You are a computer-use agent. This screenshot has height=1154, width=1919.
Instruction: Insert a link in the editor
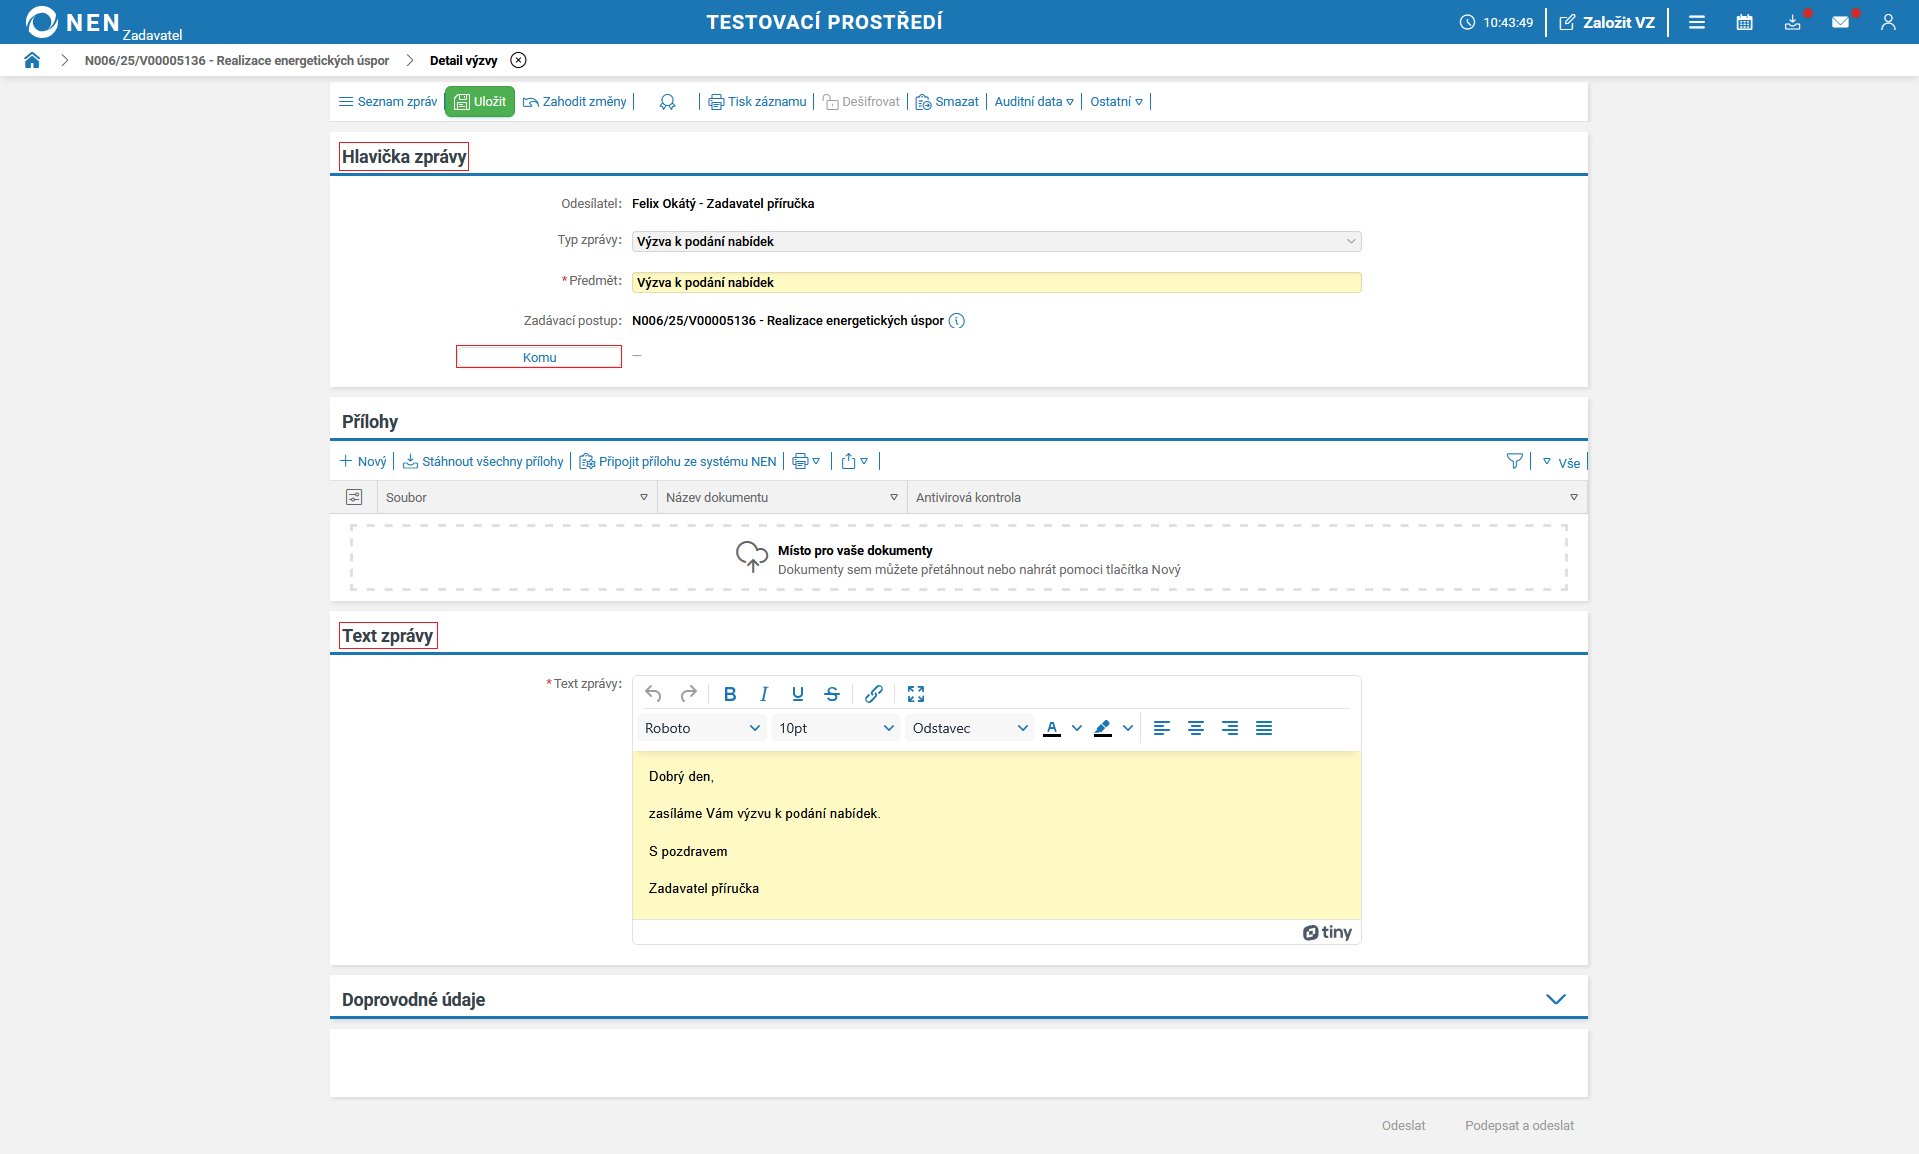(x=873, y=694)
